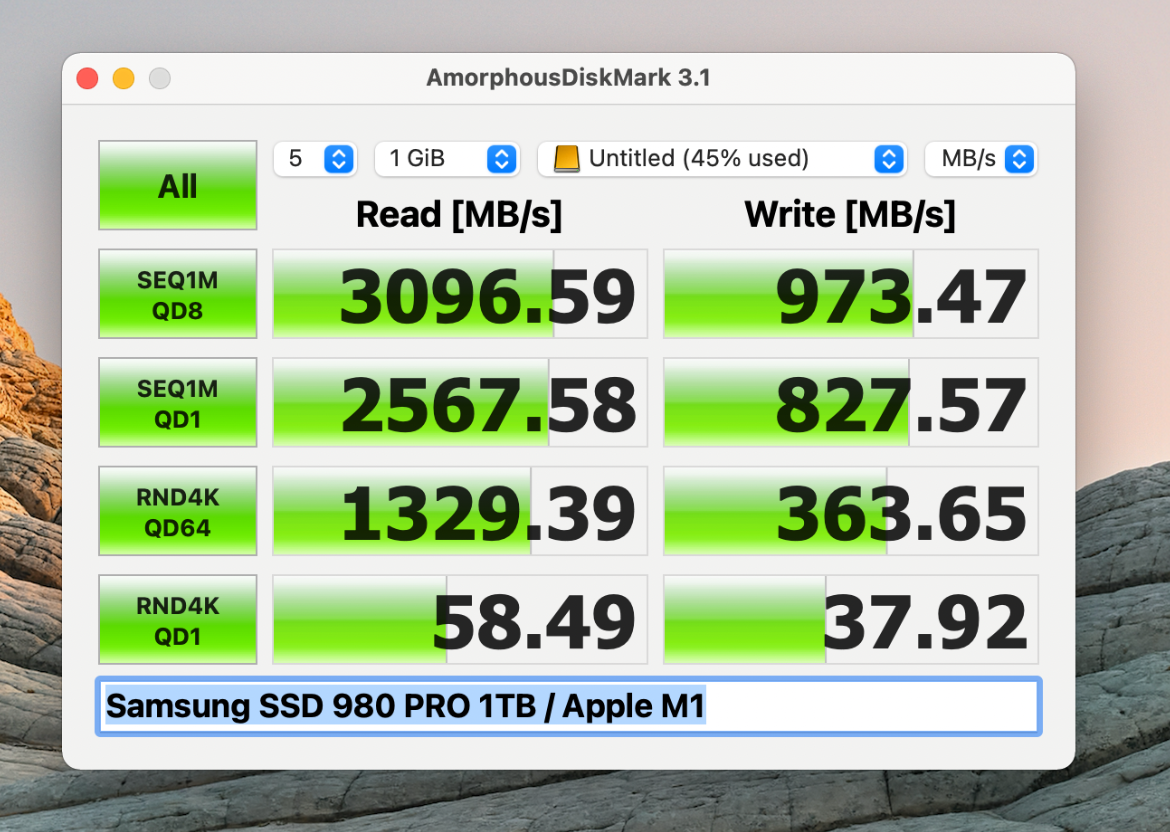Select the 3096.59 SEQ1M QD8 read result

tap(460, 294)
